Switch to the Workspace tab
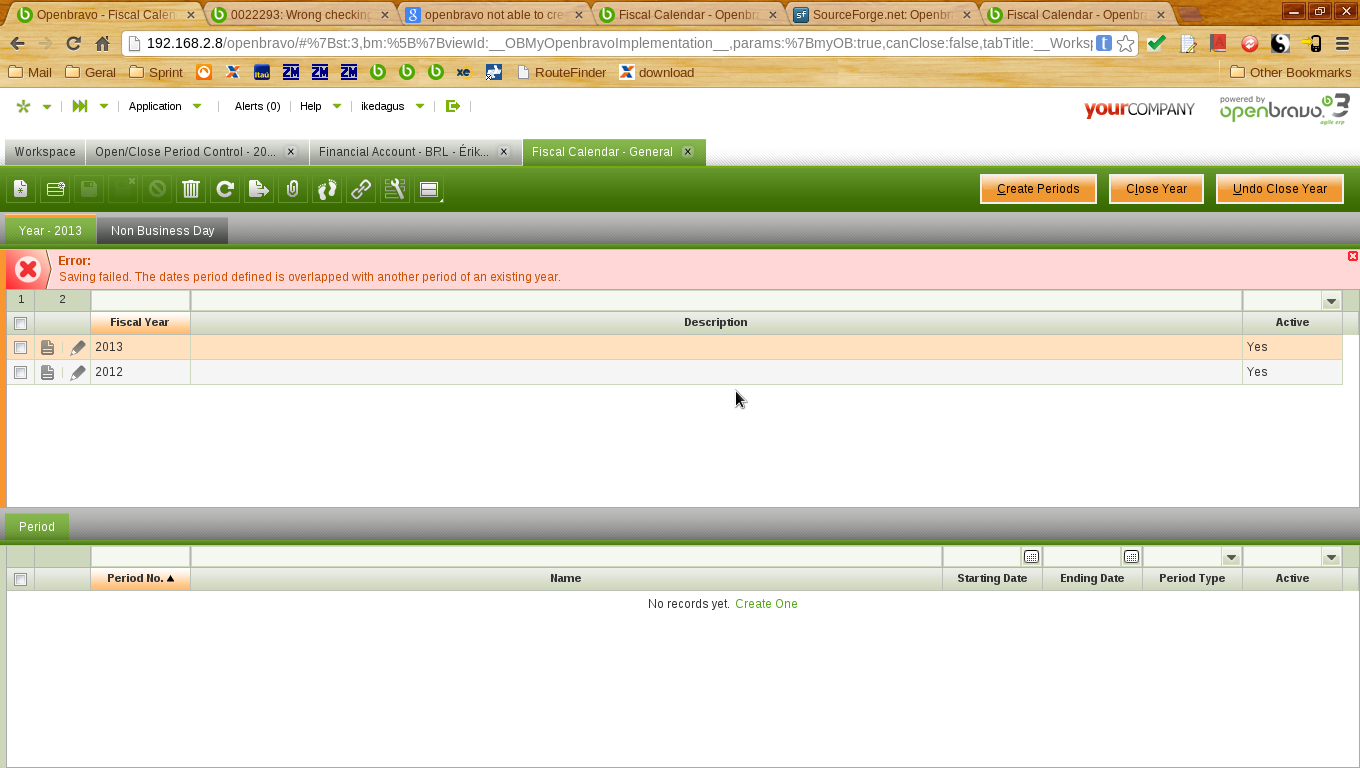This screenshot has height=768, width=1360. click(x=45, y=152)
